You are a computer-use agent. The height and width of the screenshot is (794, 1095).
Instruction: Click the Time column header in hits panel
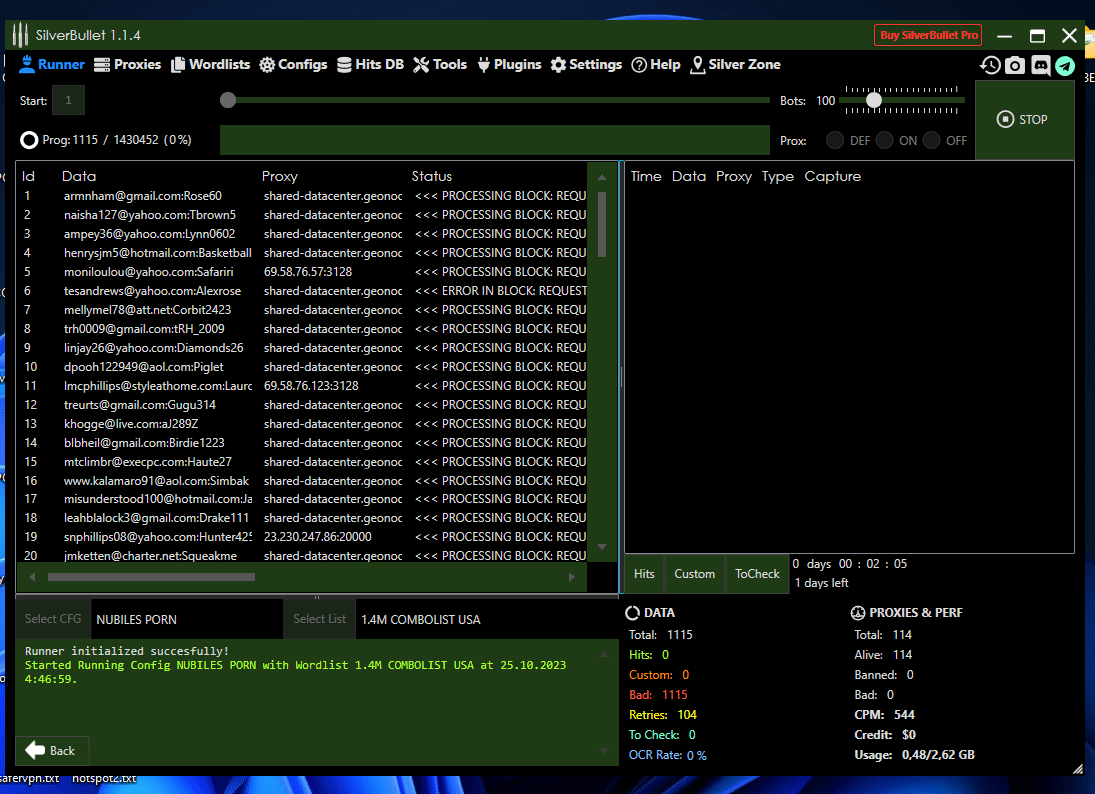point(646,176)
